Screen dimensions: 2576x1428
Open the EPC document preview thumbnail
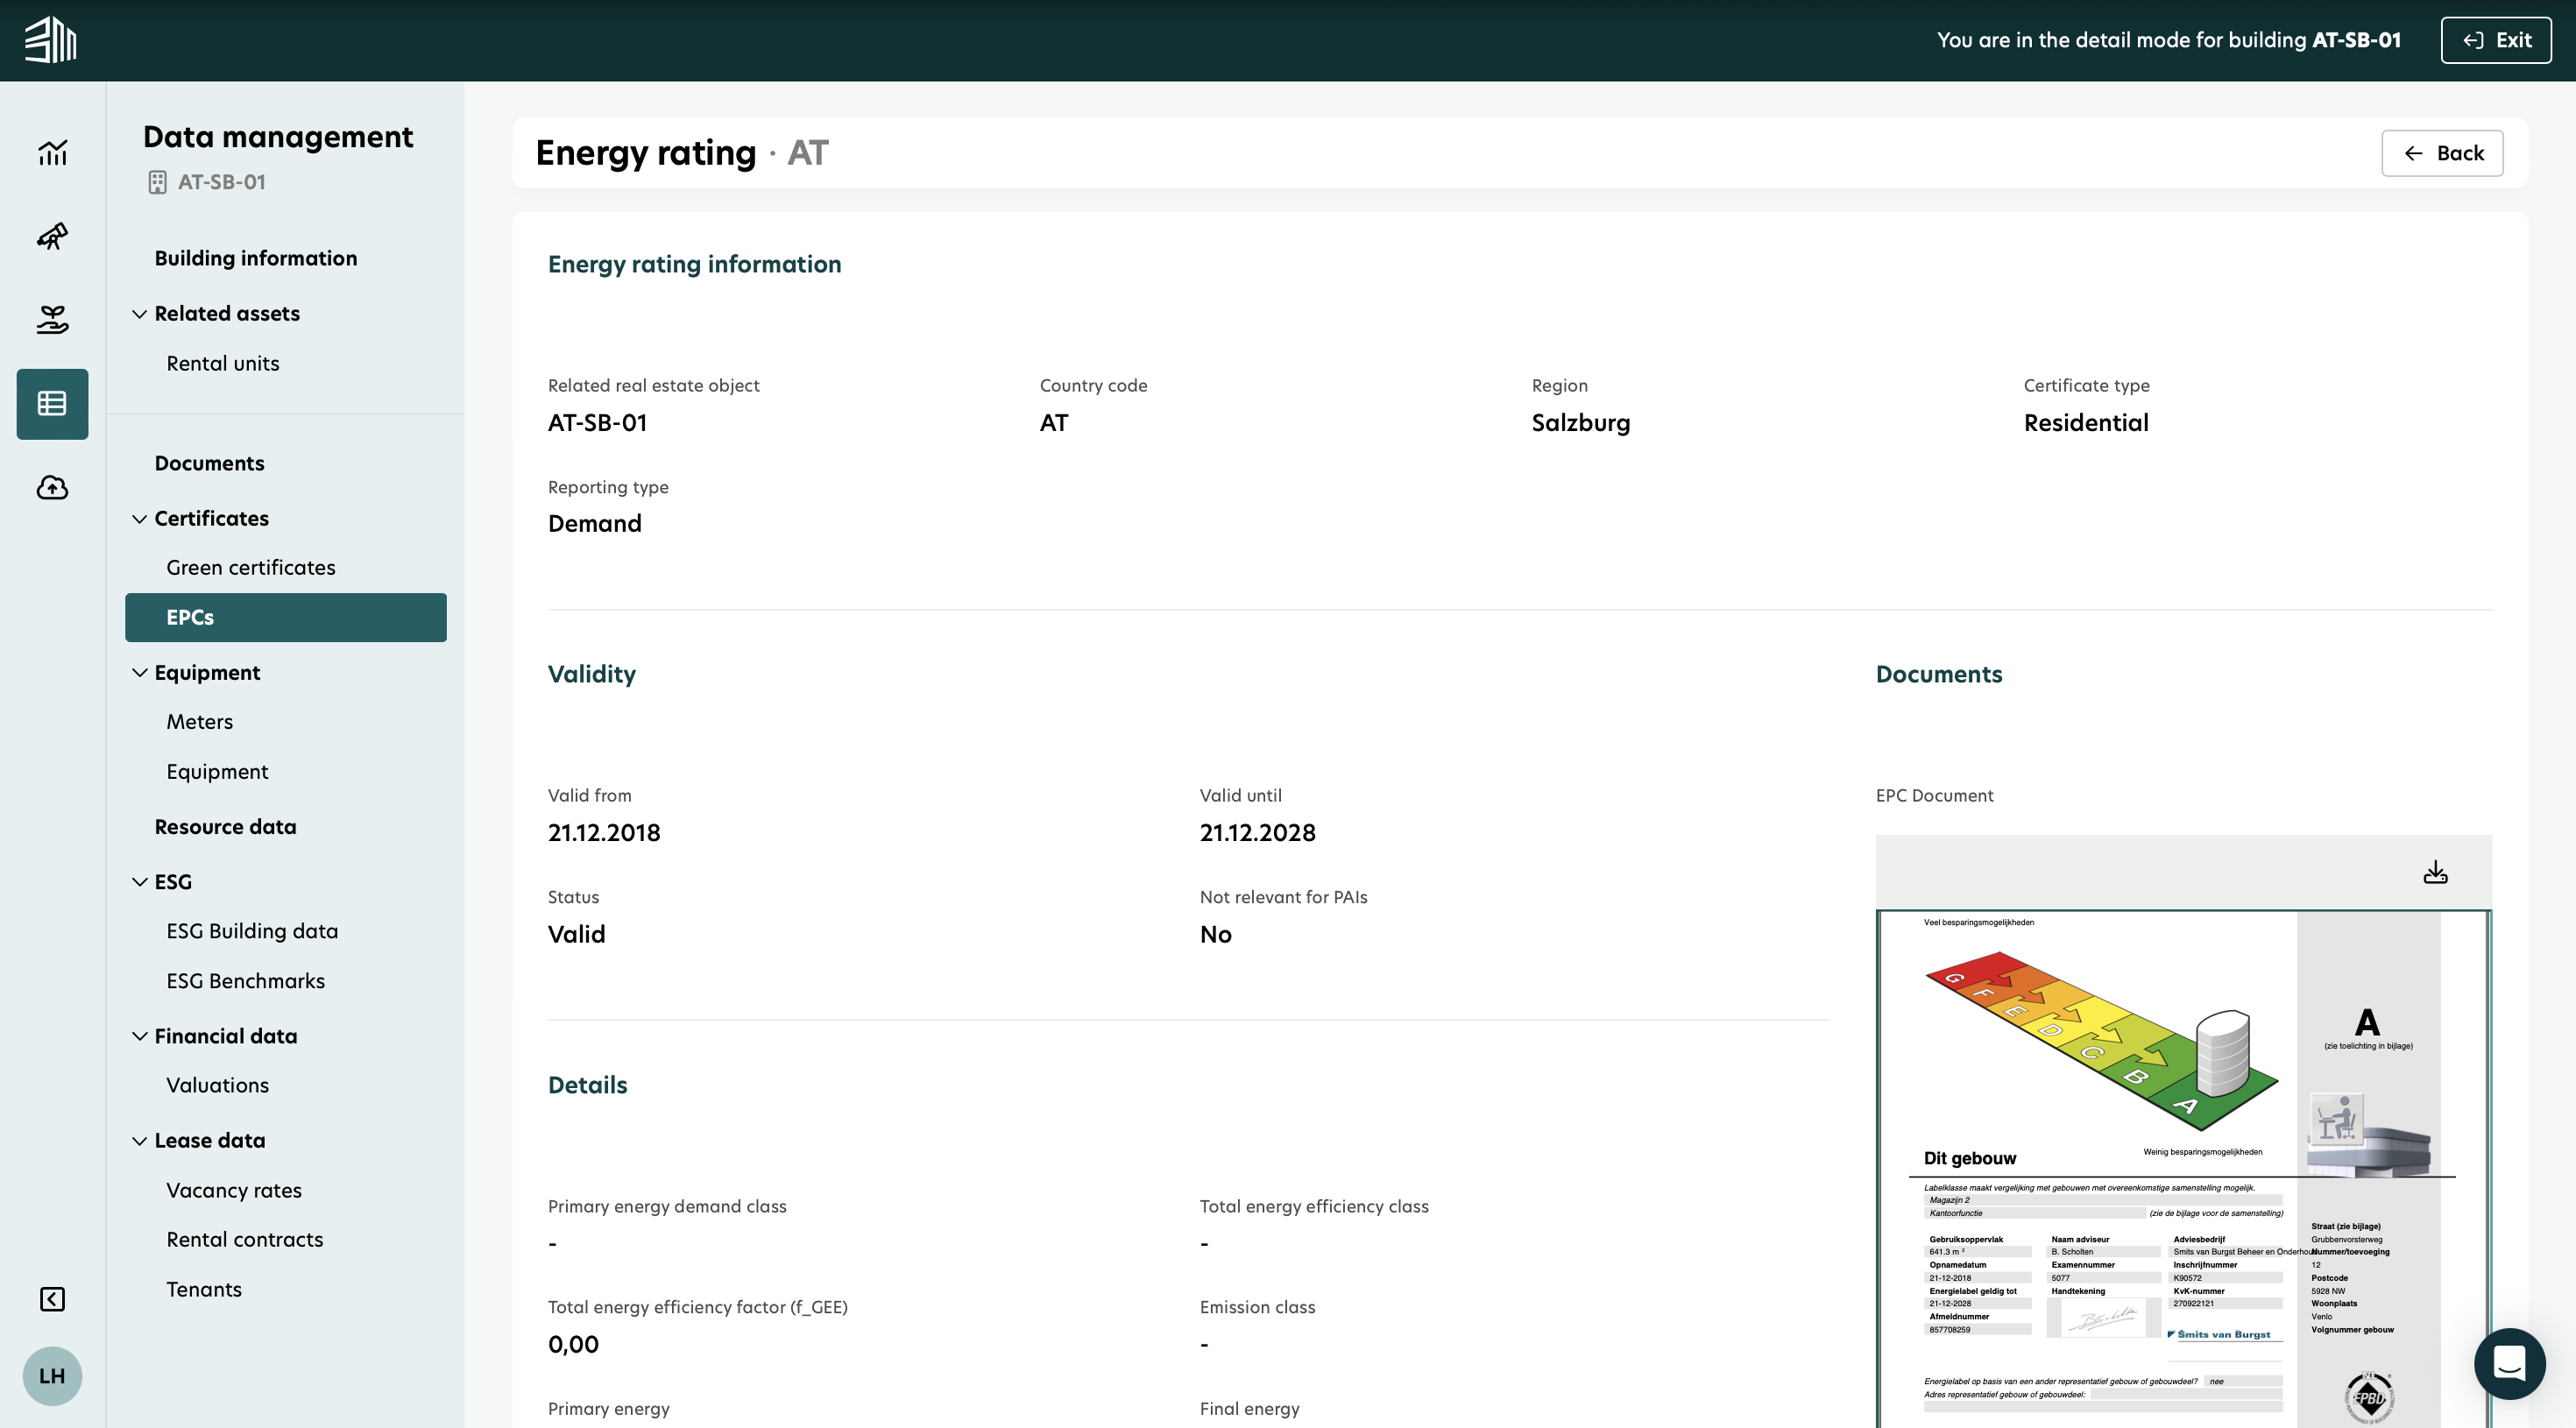click(x=2183, y=1166)
